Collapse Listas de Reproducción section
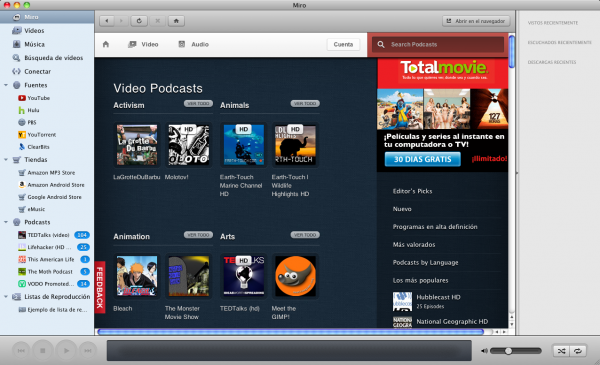 click(x=6, y=297)
